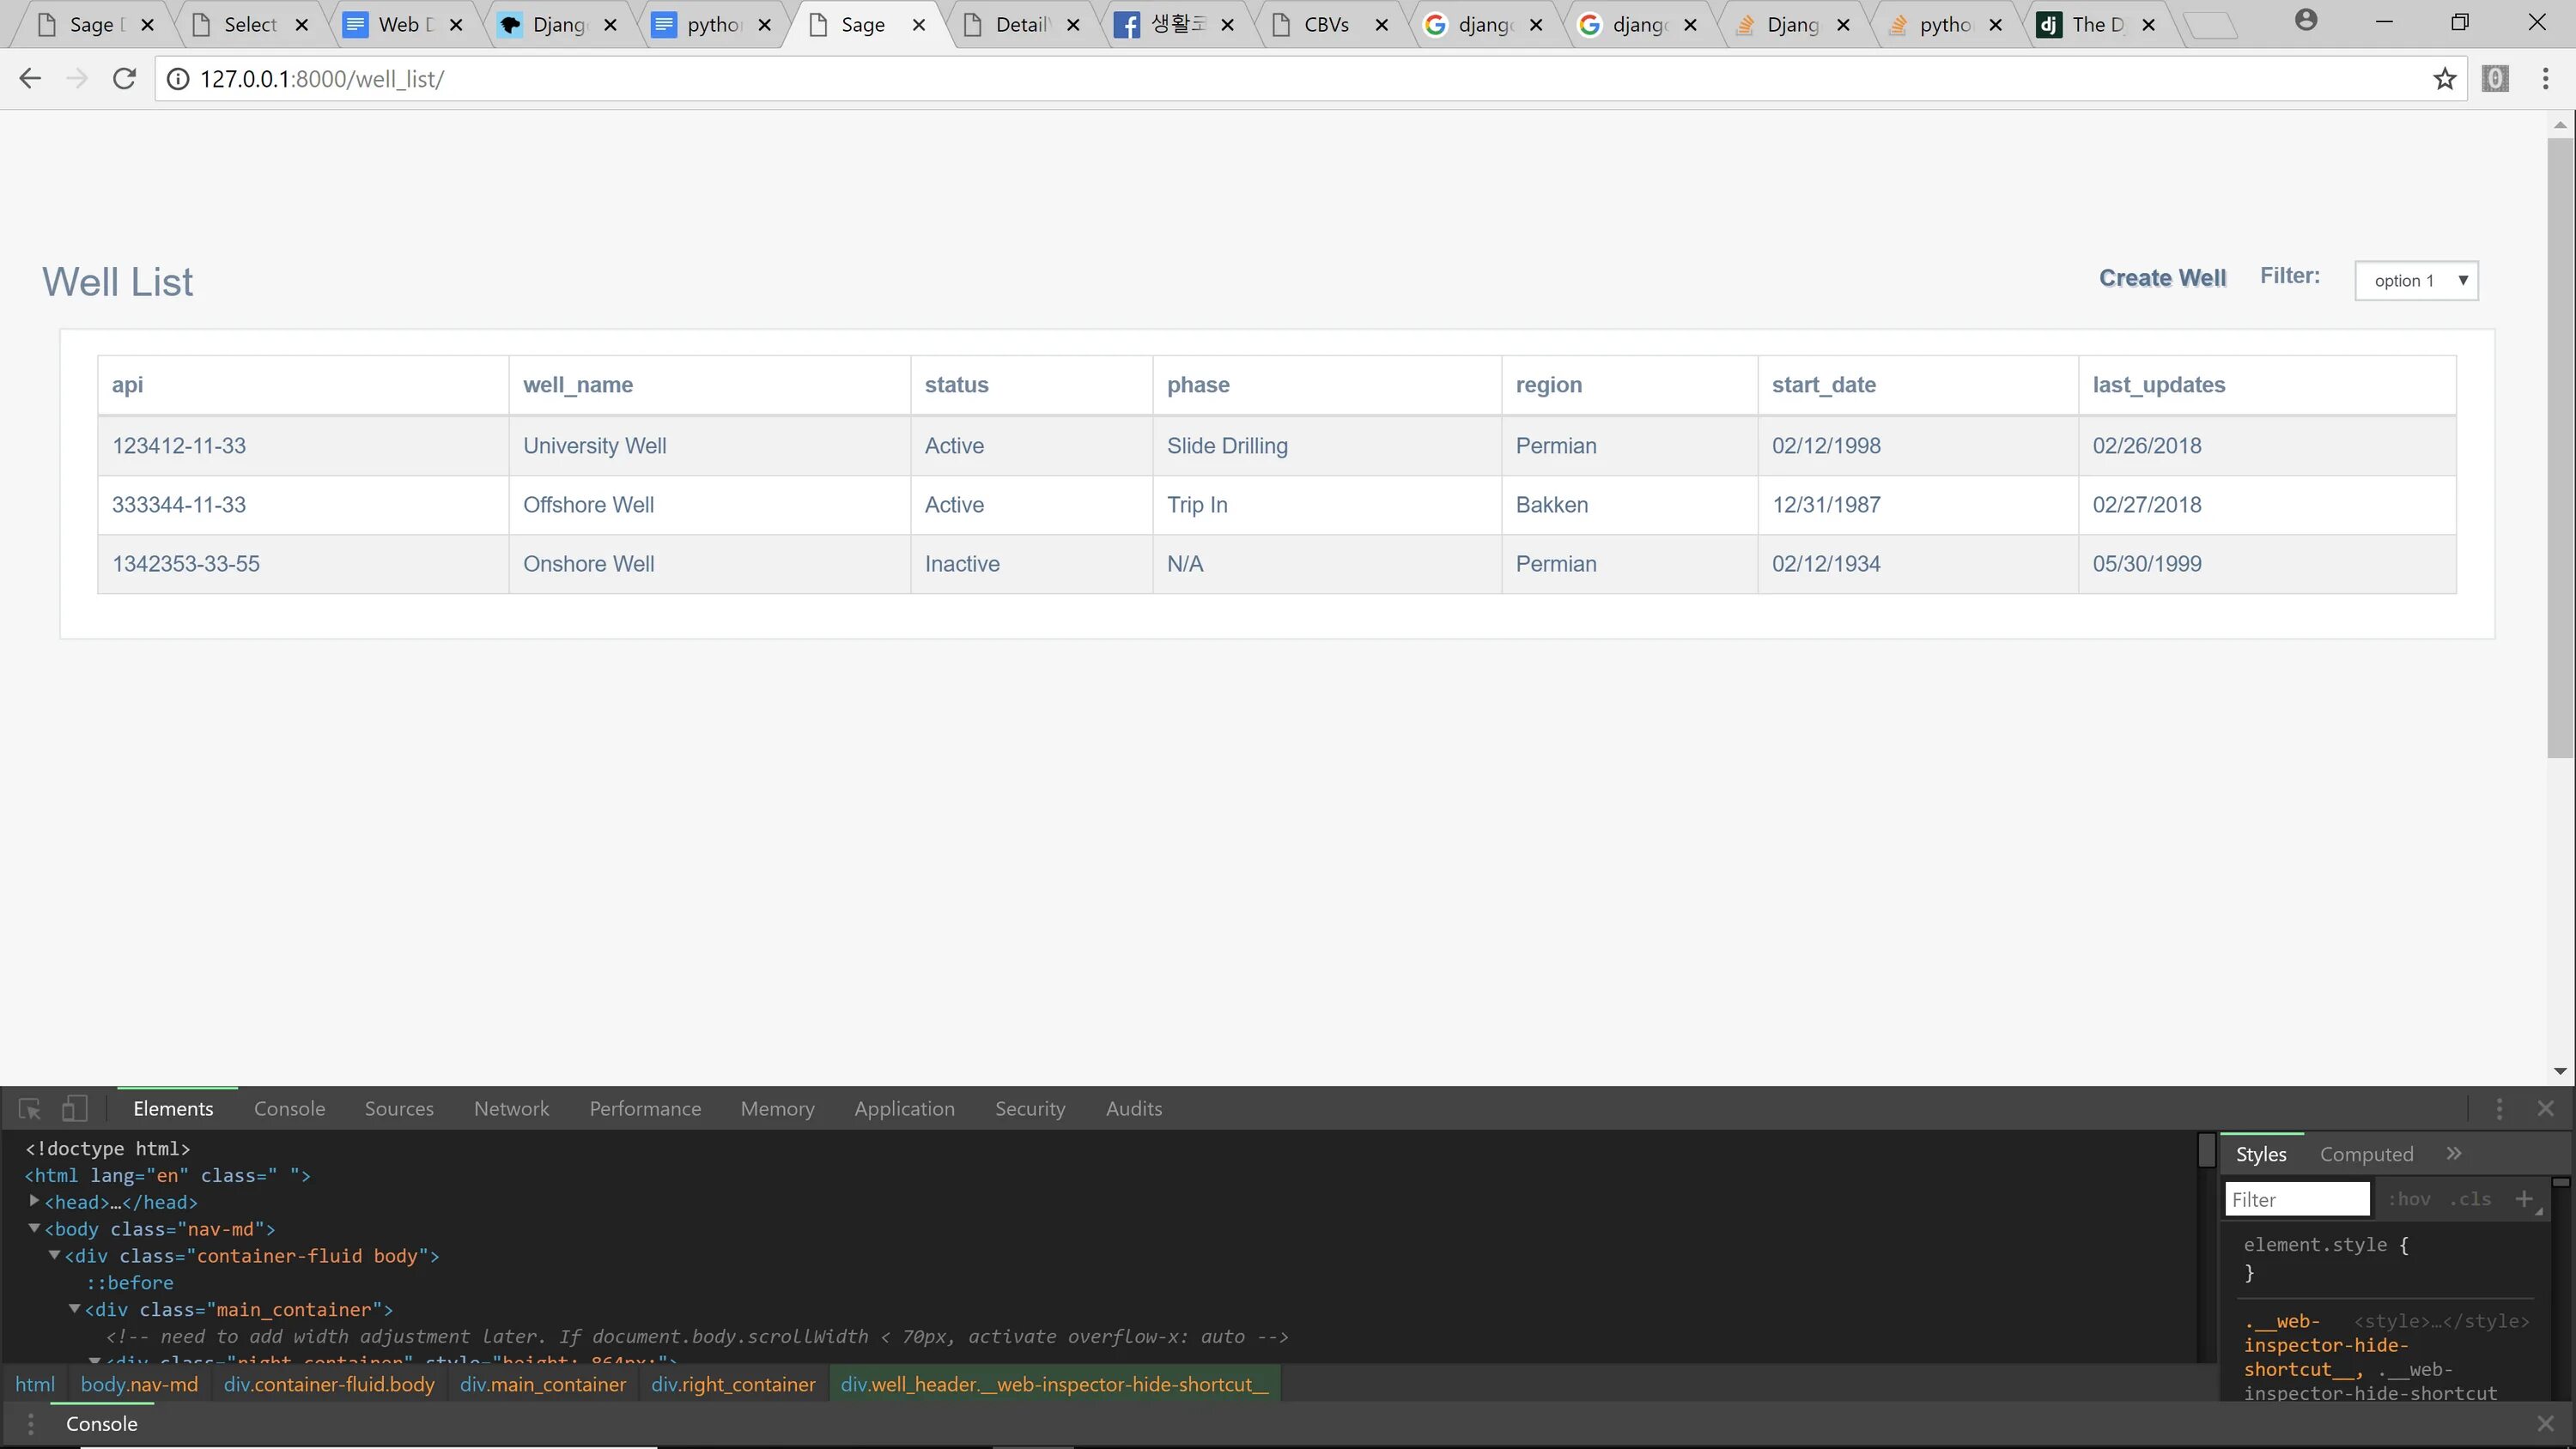2576x1449 pixels.
Task: Click the Create Well link
Action: [2162, 278]
